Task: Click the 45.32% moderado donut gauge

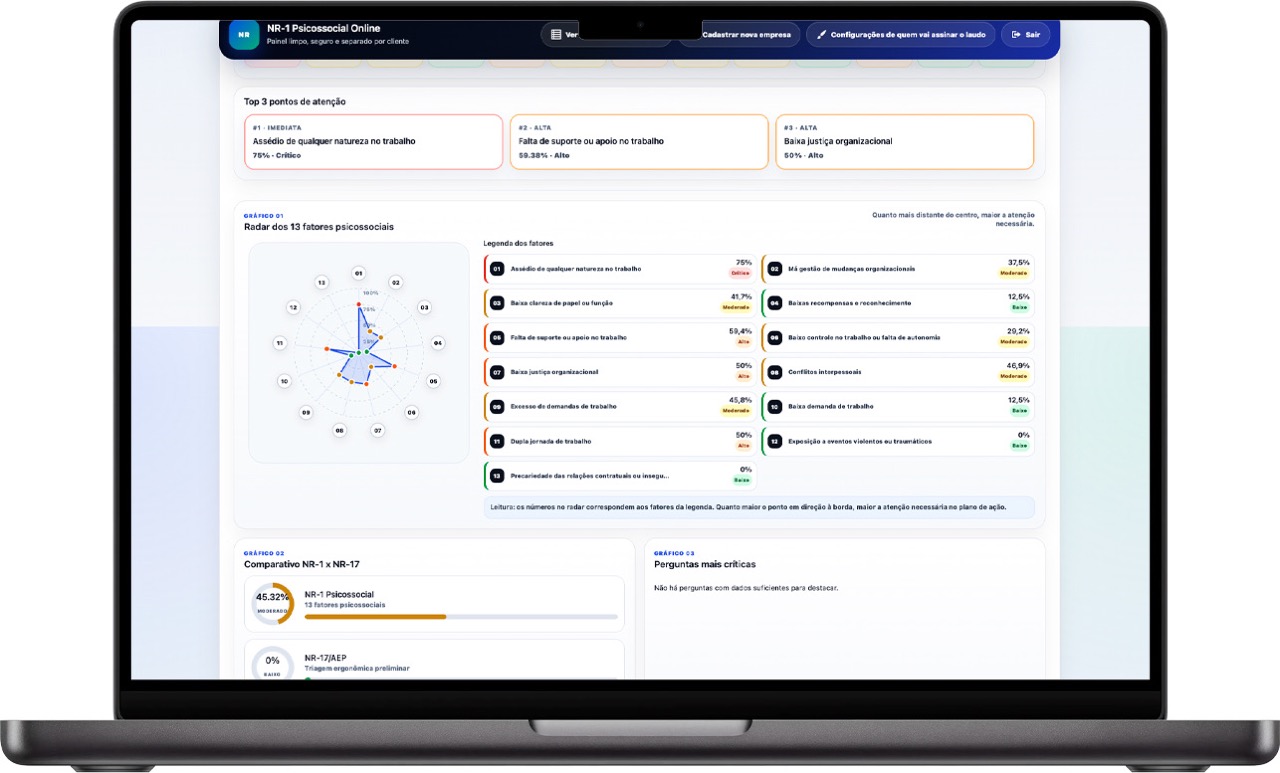Action: coord(272,604)
